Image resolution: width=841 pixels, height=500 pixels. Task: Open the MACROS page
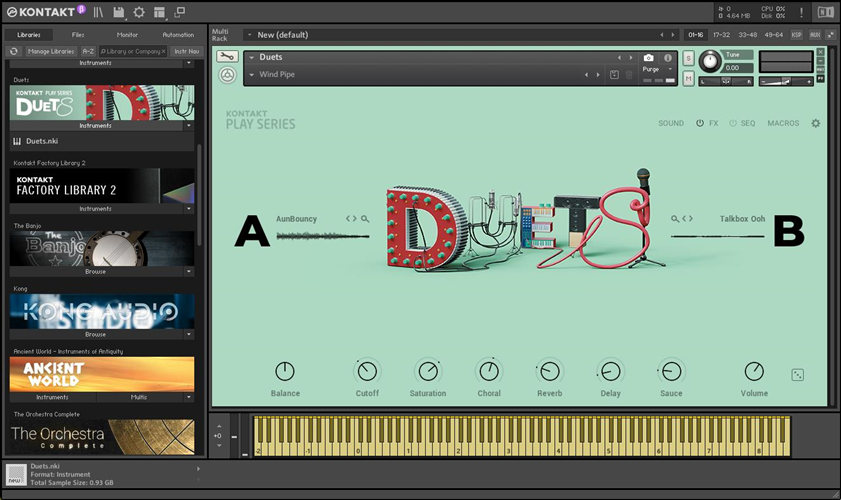pyautogui.click(x=783, y=123)
